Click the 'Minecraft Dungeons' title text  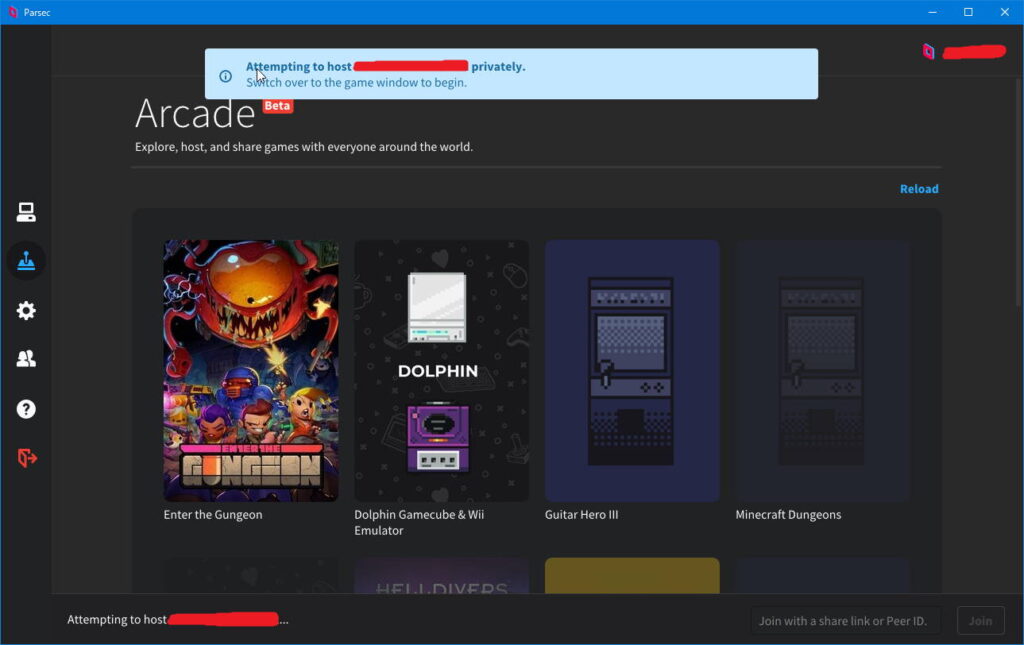coord(788,514)
